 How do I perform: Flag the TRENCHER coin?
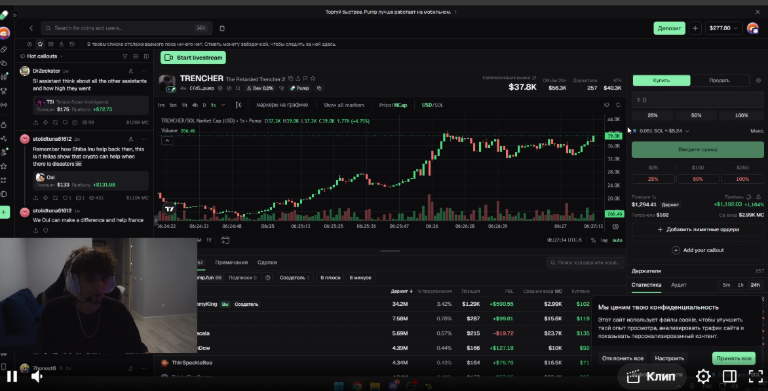coord(305,78)
